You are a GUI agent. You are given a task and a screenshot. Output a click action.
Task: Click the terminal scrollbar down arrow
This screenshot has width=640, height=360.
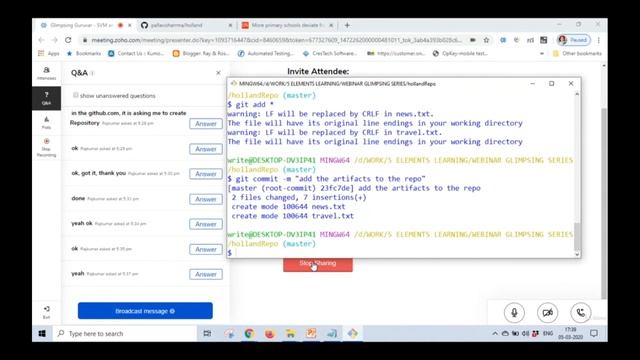coord(577,254)
